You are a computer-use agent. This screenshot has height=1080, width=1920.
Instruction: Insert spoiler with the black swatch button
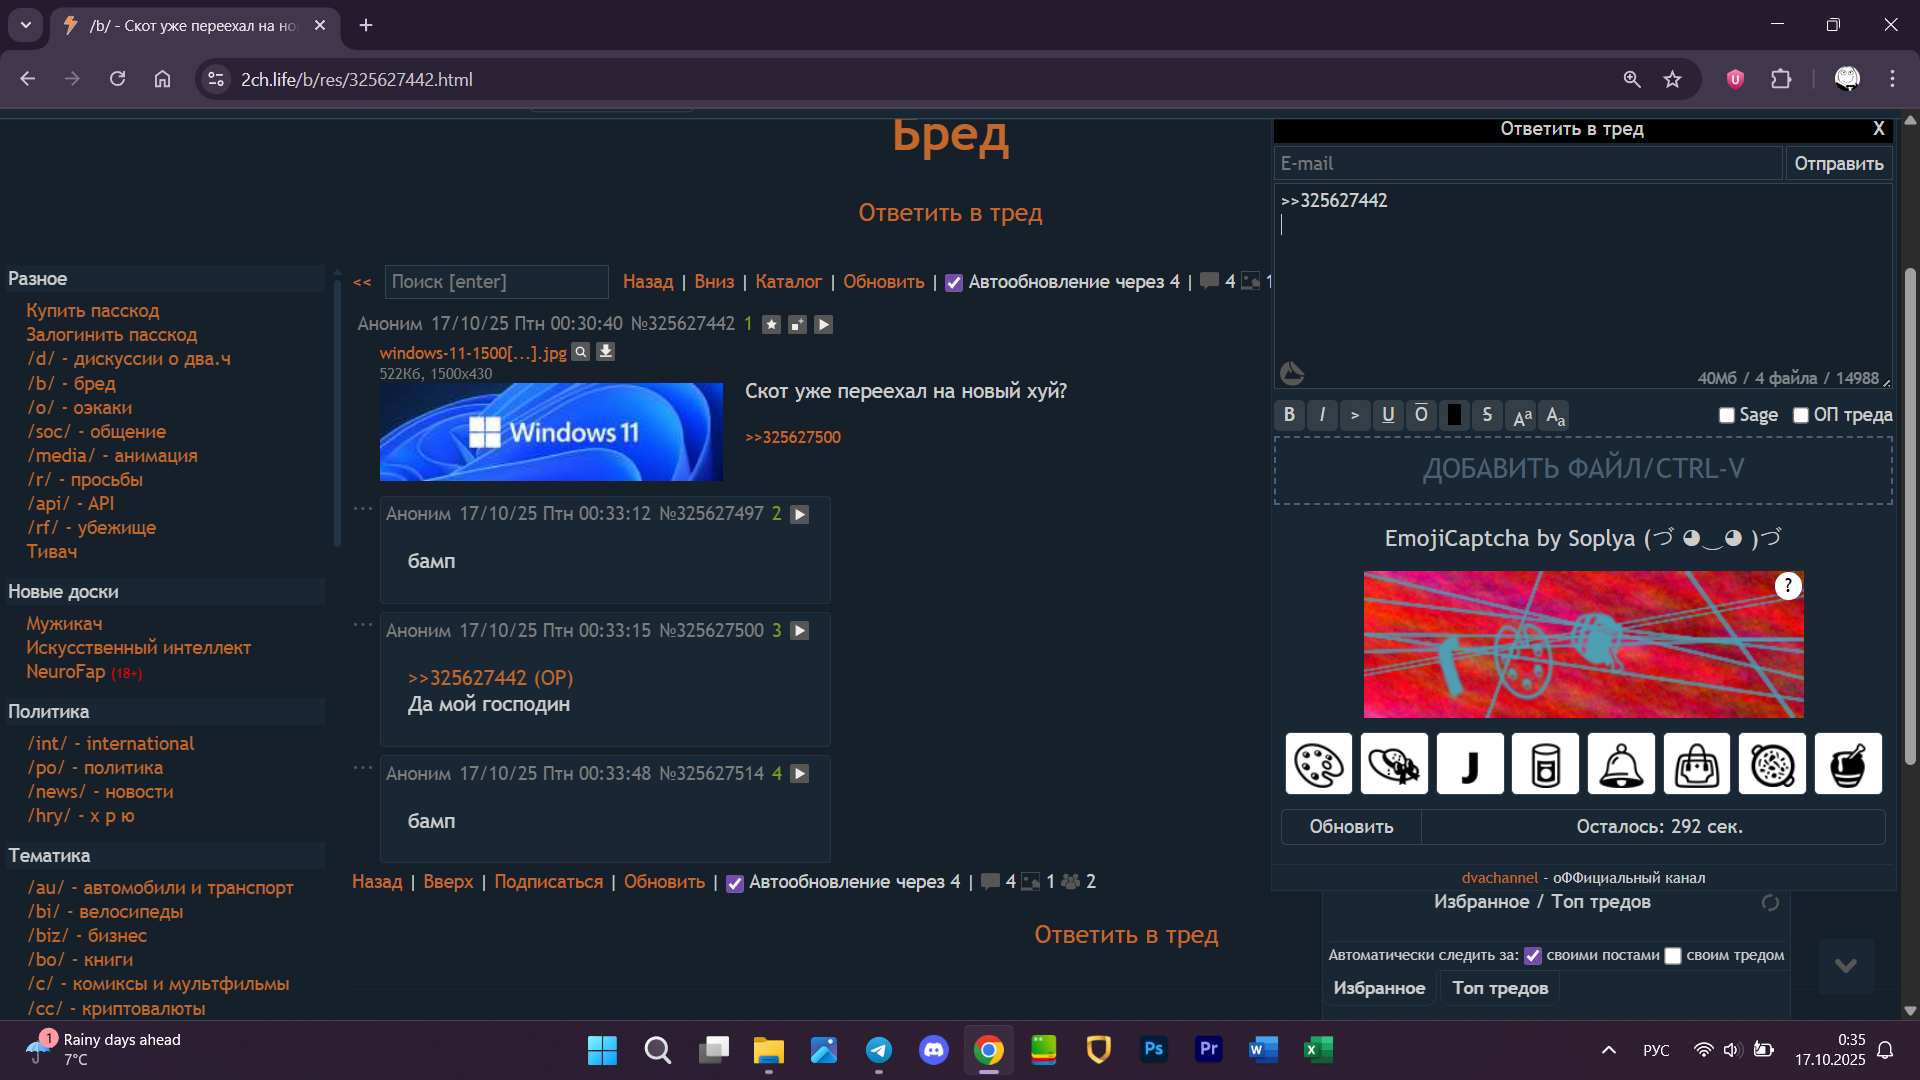[1454, 415]
